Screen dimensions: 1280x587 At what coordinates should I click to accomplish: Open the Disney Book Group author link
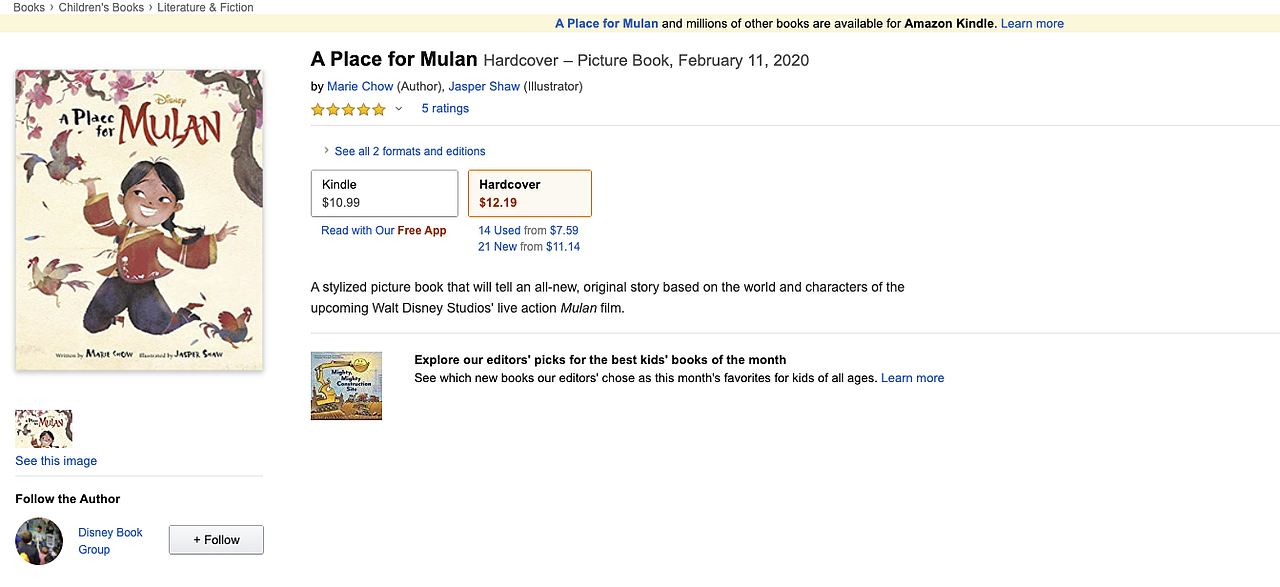point(110,541)
